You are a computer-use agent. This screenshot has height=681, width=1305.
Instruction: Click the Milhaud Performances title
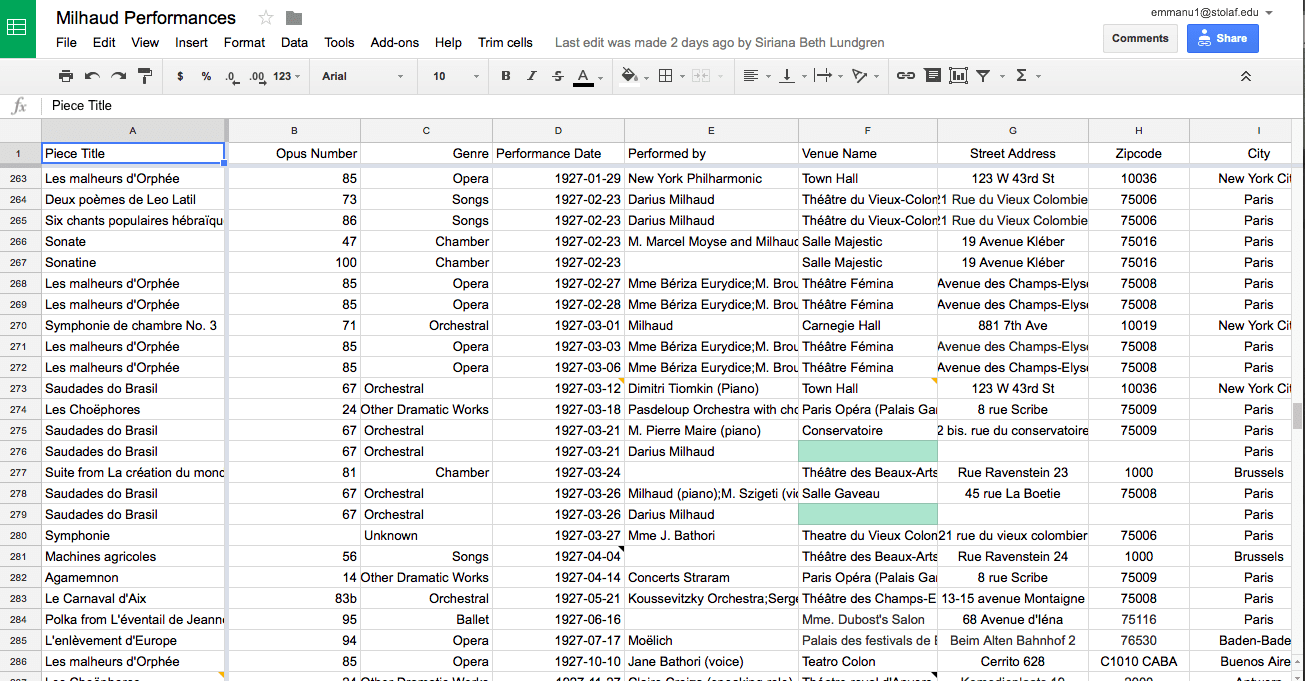pos(146,18)
